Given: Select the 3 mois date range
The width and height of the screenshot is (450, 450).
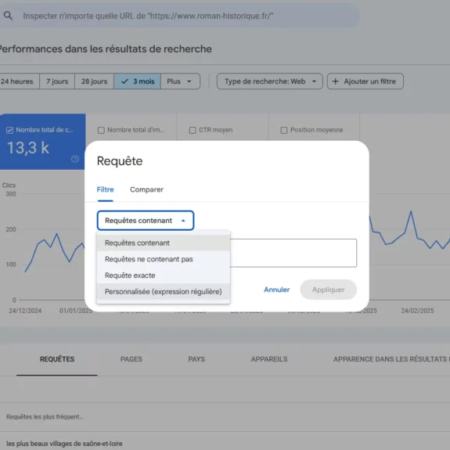Looking at the screenshot, I should tap(137, 81).
